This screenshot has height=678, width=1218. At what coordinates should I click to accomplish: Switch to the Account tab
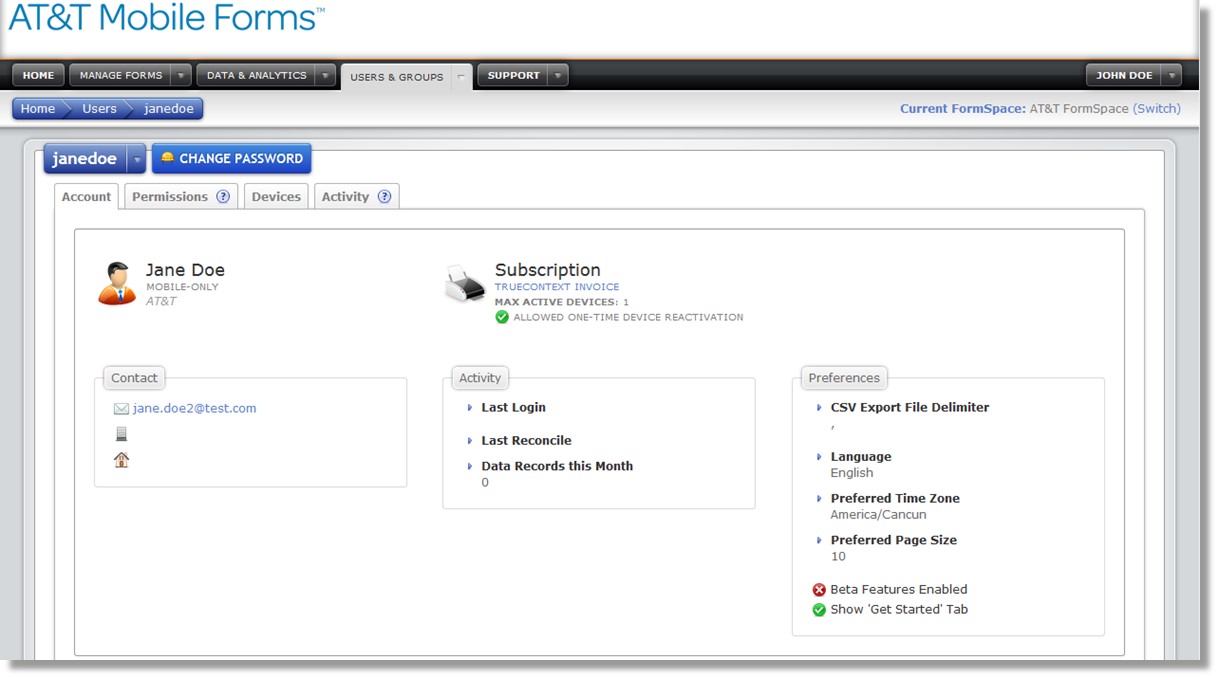(86, 197)
